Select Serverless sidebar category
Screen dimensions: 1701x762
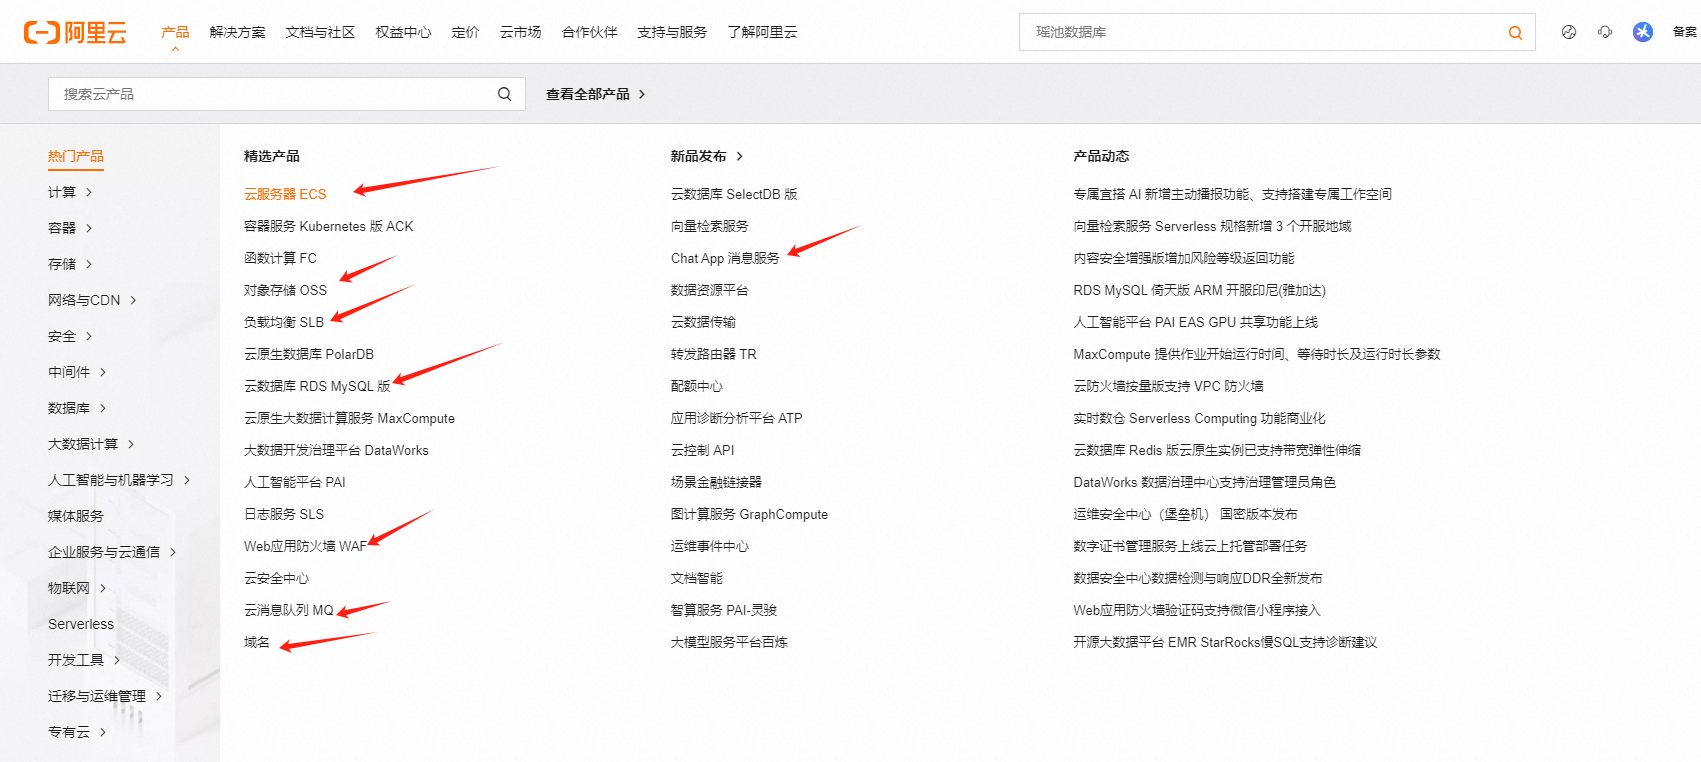click(81, 624)
